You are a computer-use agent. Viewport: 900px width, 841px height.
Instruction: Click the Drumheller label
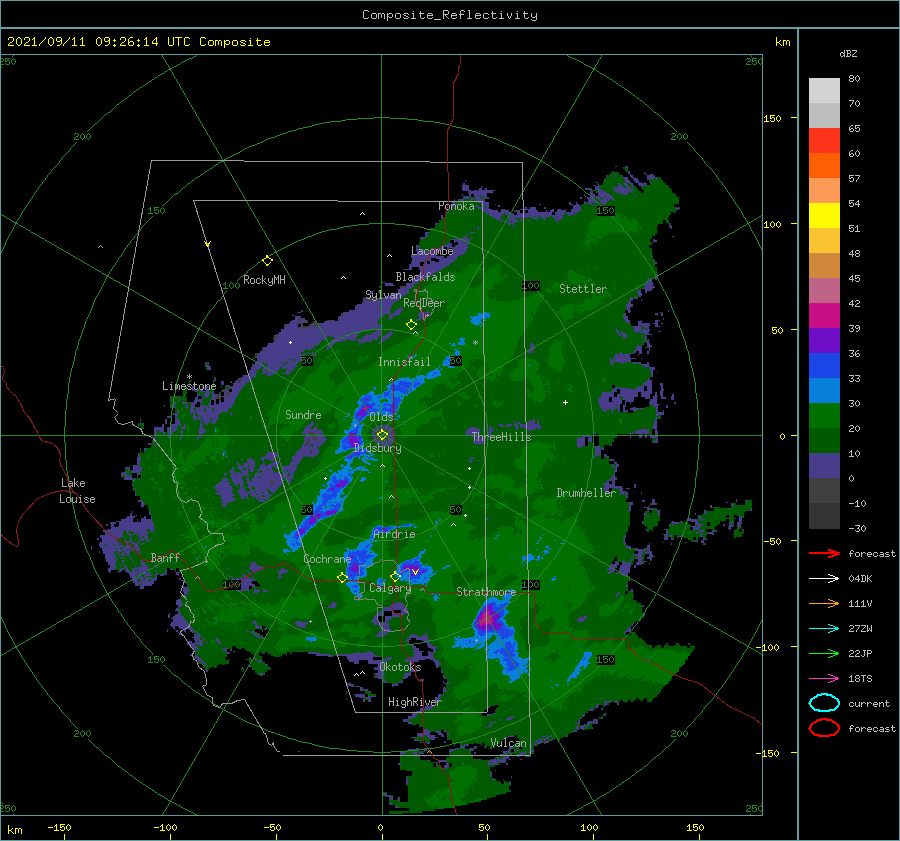586,493
